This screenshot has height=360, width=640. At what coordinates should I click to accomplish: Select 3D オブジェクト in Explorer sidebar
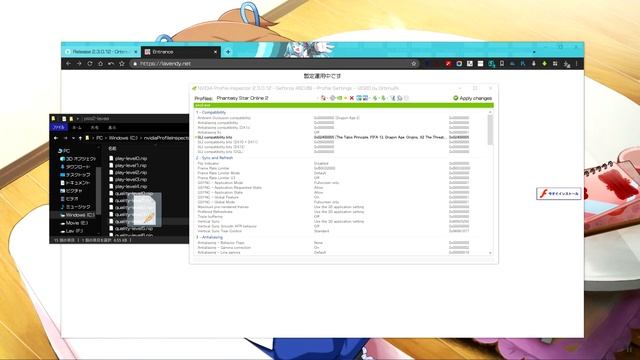[78, 159]
